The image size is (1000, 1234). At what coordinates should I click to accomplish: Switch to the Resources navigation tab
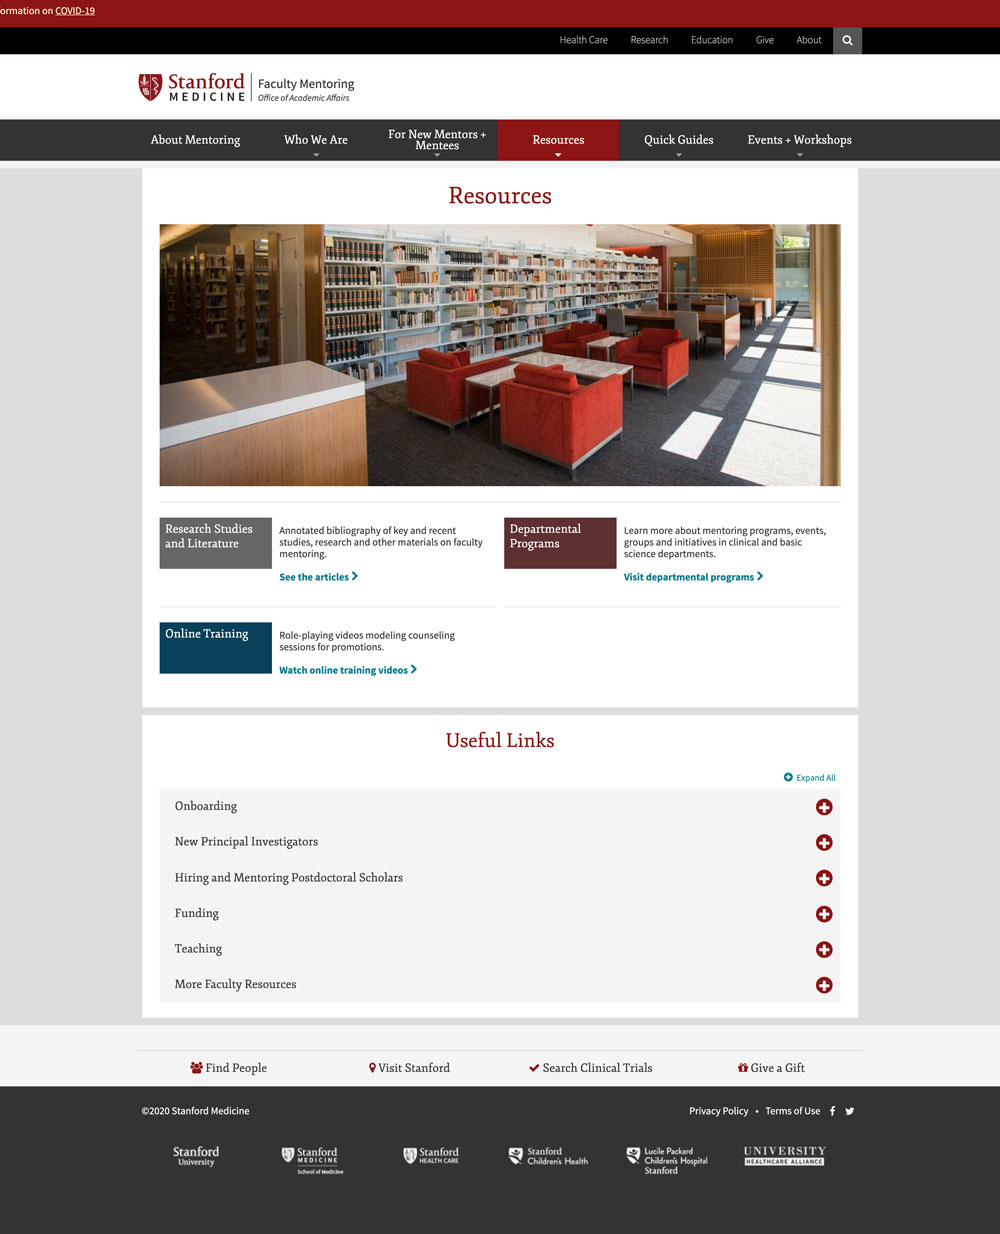[x=557, y=140]
